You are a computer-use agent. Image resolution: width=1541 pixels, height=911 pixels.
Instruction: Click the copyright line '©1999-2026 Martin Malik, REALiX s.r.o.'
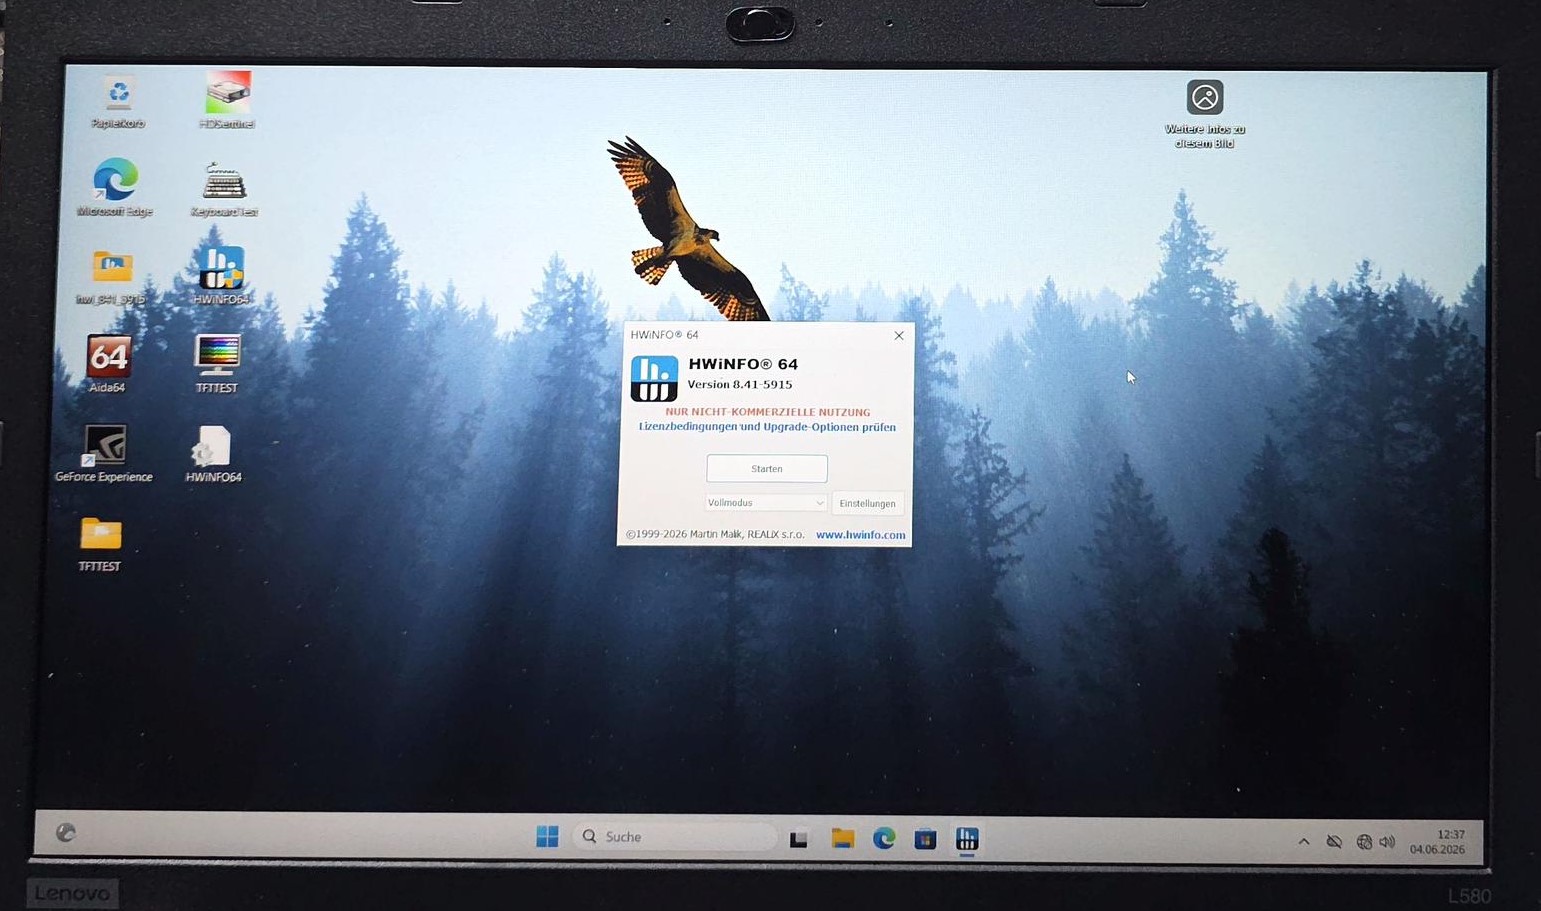tap(715, 534)
